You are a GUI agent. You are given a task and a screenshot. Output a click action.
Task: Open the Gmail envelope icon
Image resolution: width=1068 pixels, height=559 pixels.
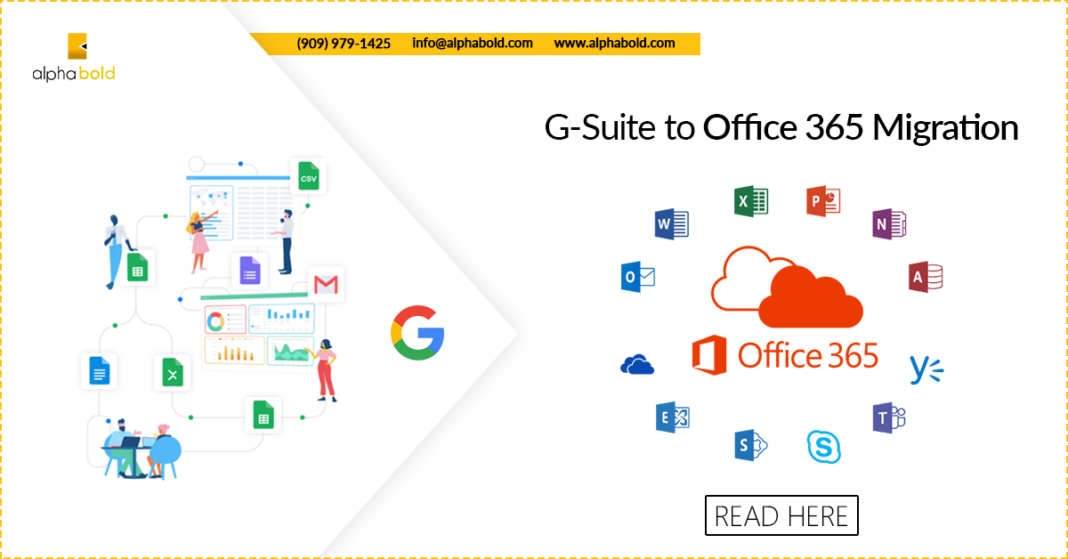click(x=326, y=285)
